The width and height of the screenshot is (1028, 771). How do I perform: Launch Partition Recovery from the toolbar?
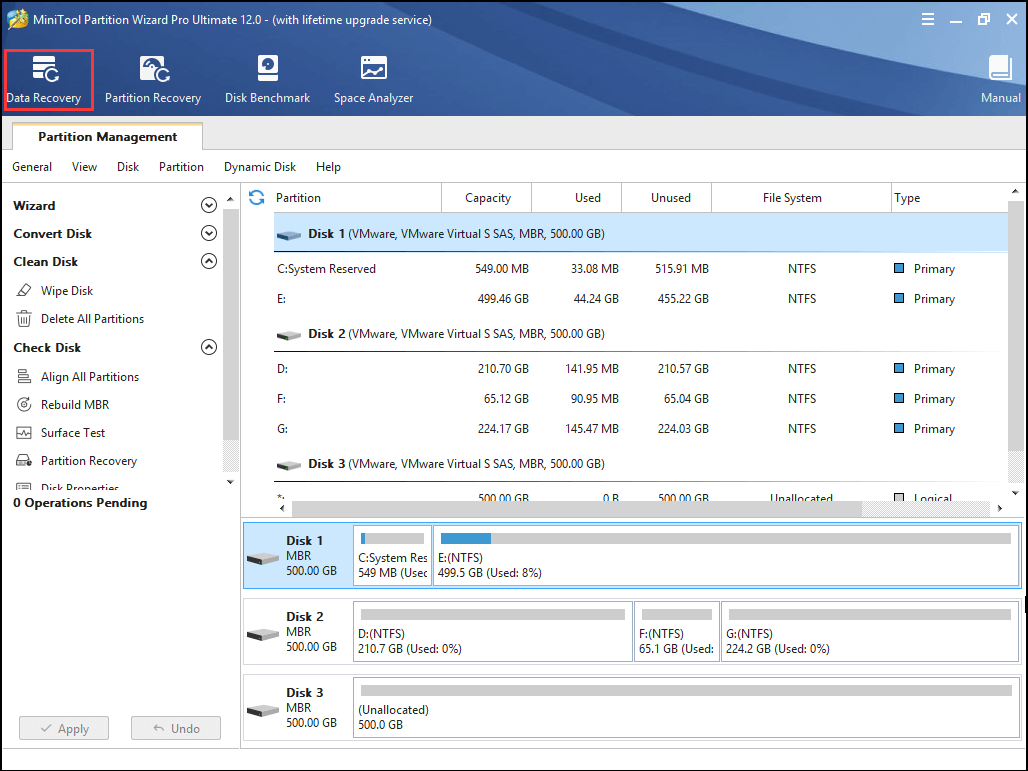tap(152, 79)
